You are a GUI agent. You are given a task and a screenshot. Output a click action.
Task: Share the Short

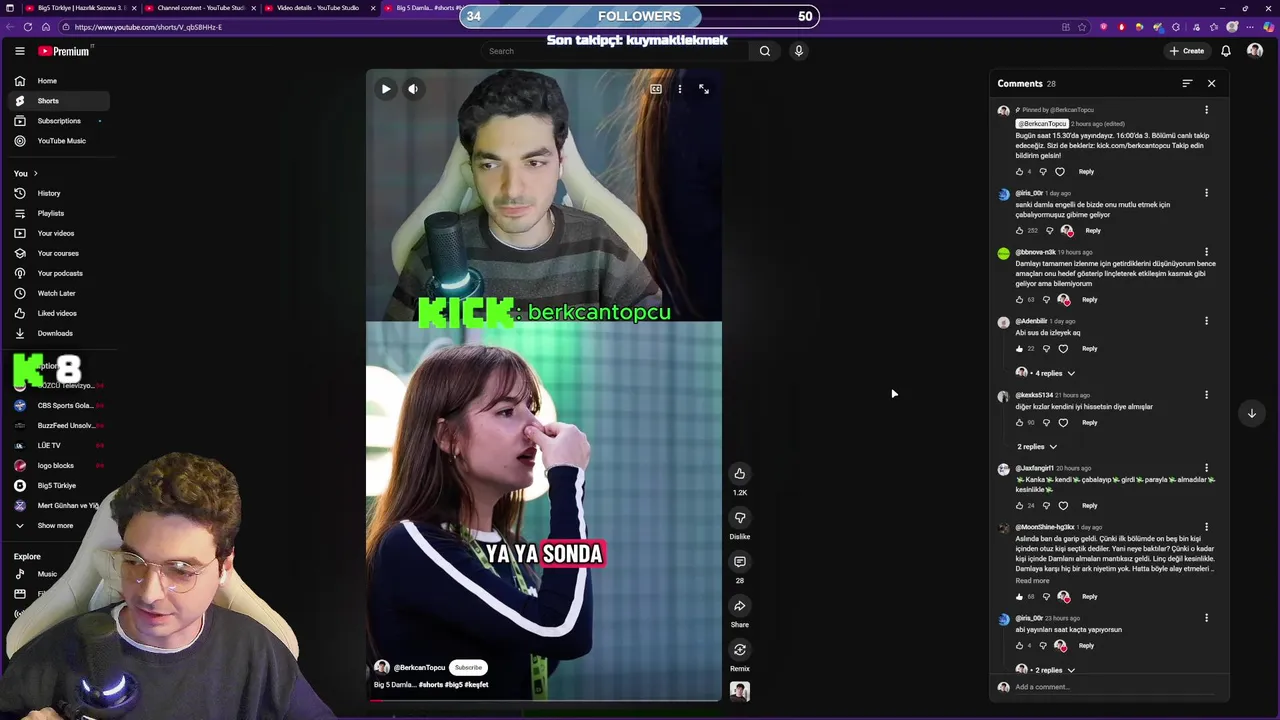(x=740, y=606)
